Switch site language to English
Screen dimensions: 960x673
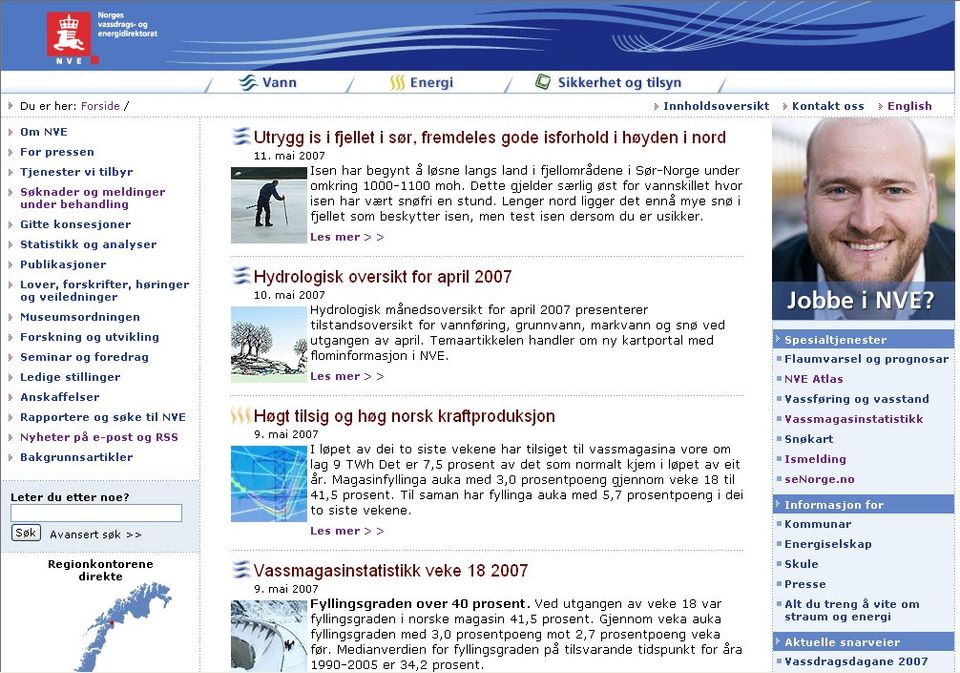pyautogui.click(x=909, y=105)
